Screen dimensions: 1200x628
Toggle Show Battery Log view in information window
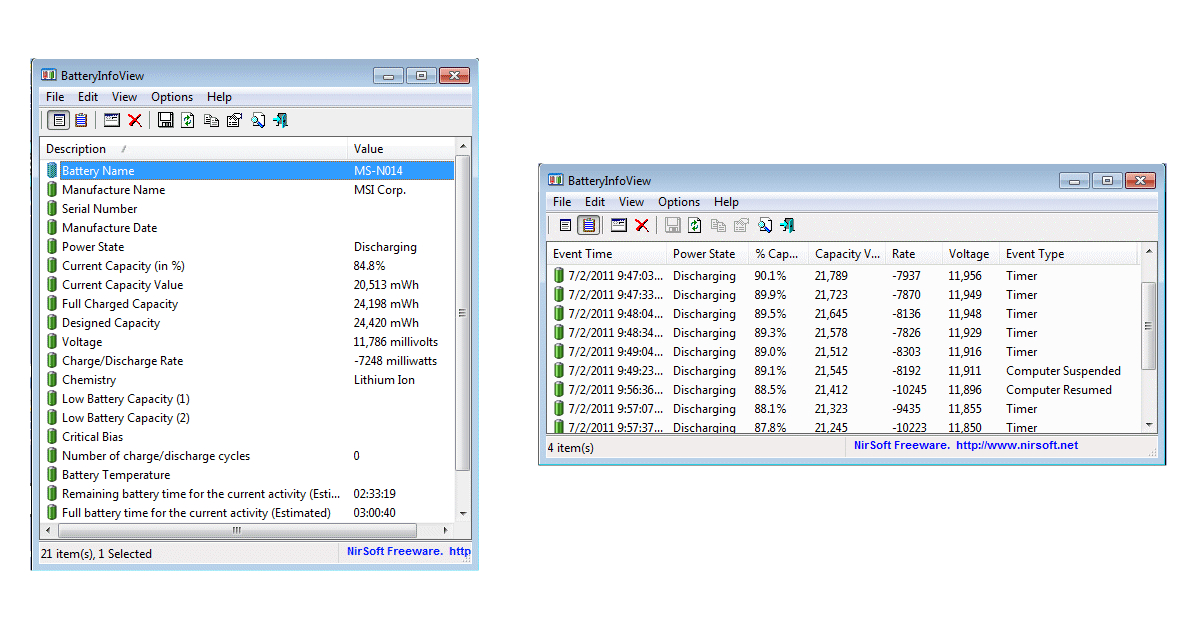[x=81, y=120]
